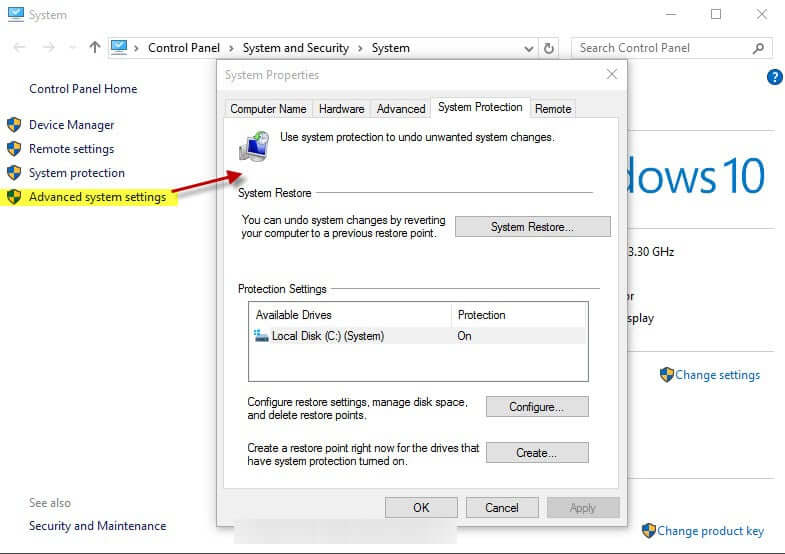Switch to the Hardware tab
This screenshot has height=554, width=785.
click(x=341, y=109)
